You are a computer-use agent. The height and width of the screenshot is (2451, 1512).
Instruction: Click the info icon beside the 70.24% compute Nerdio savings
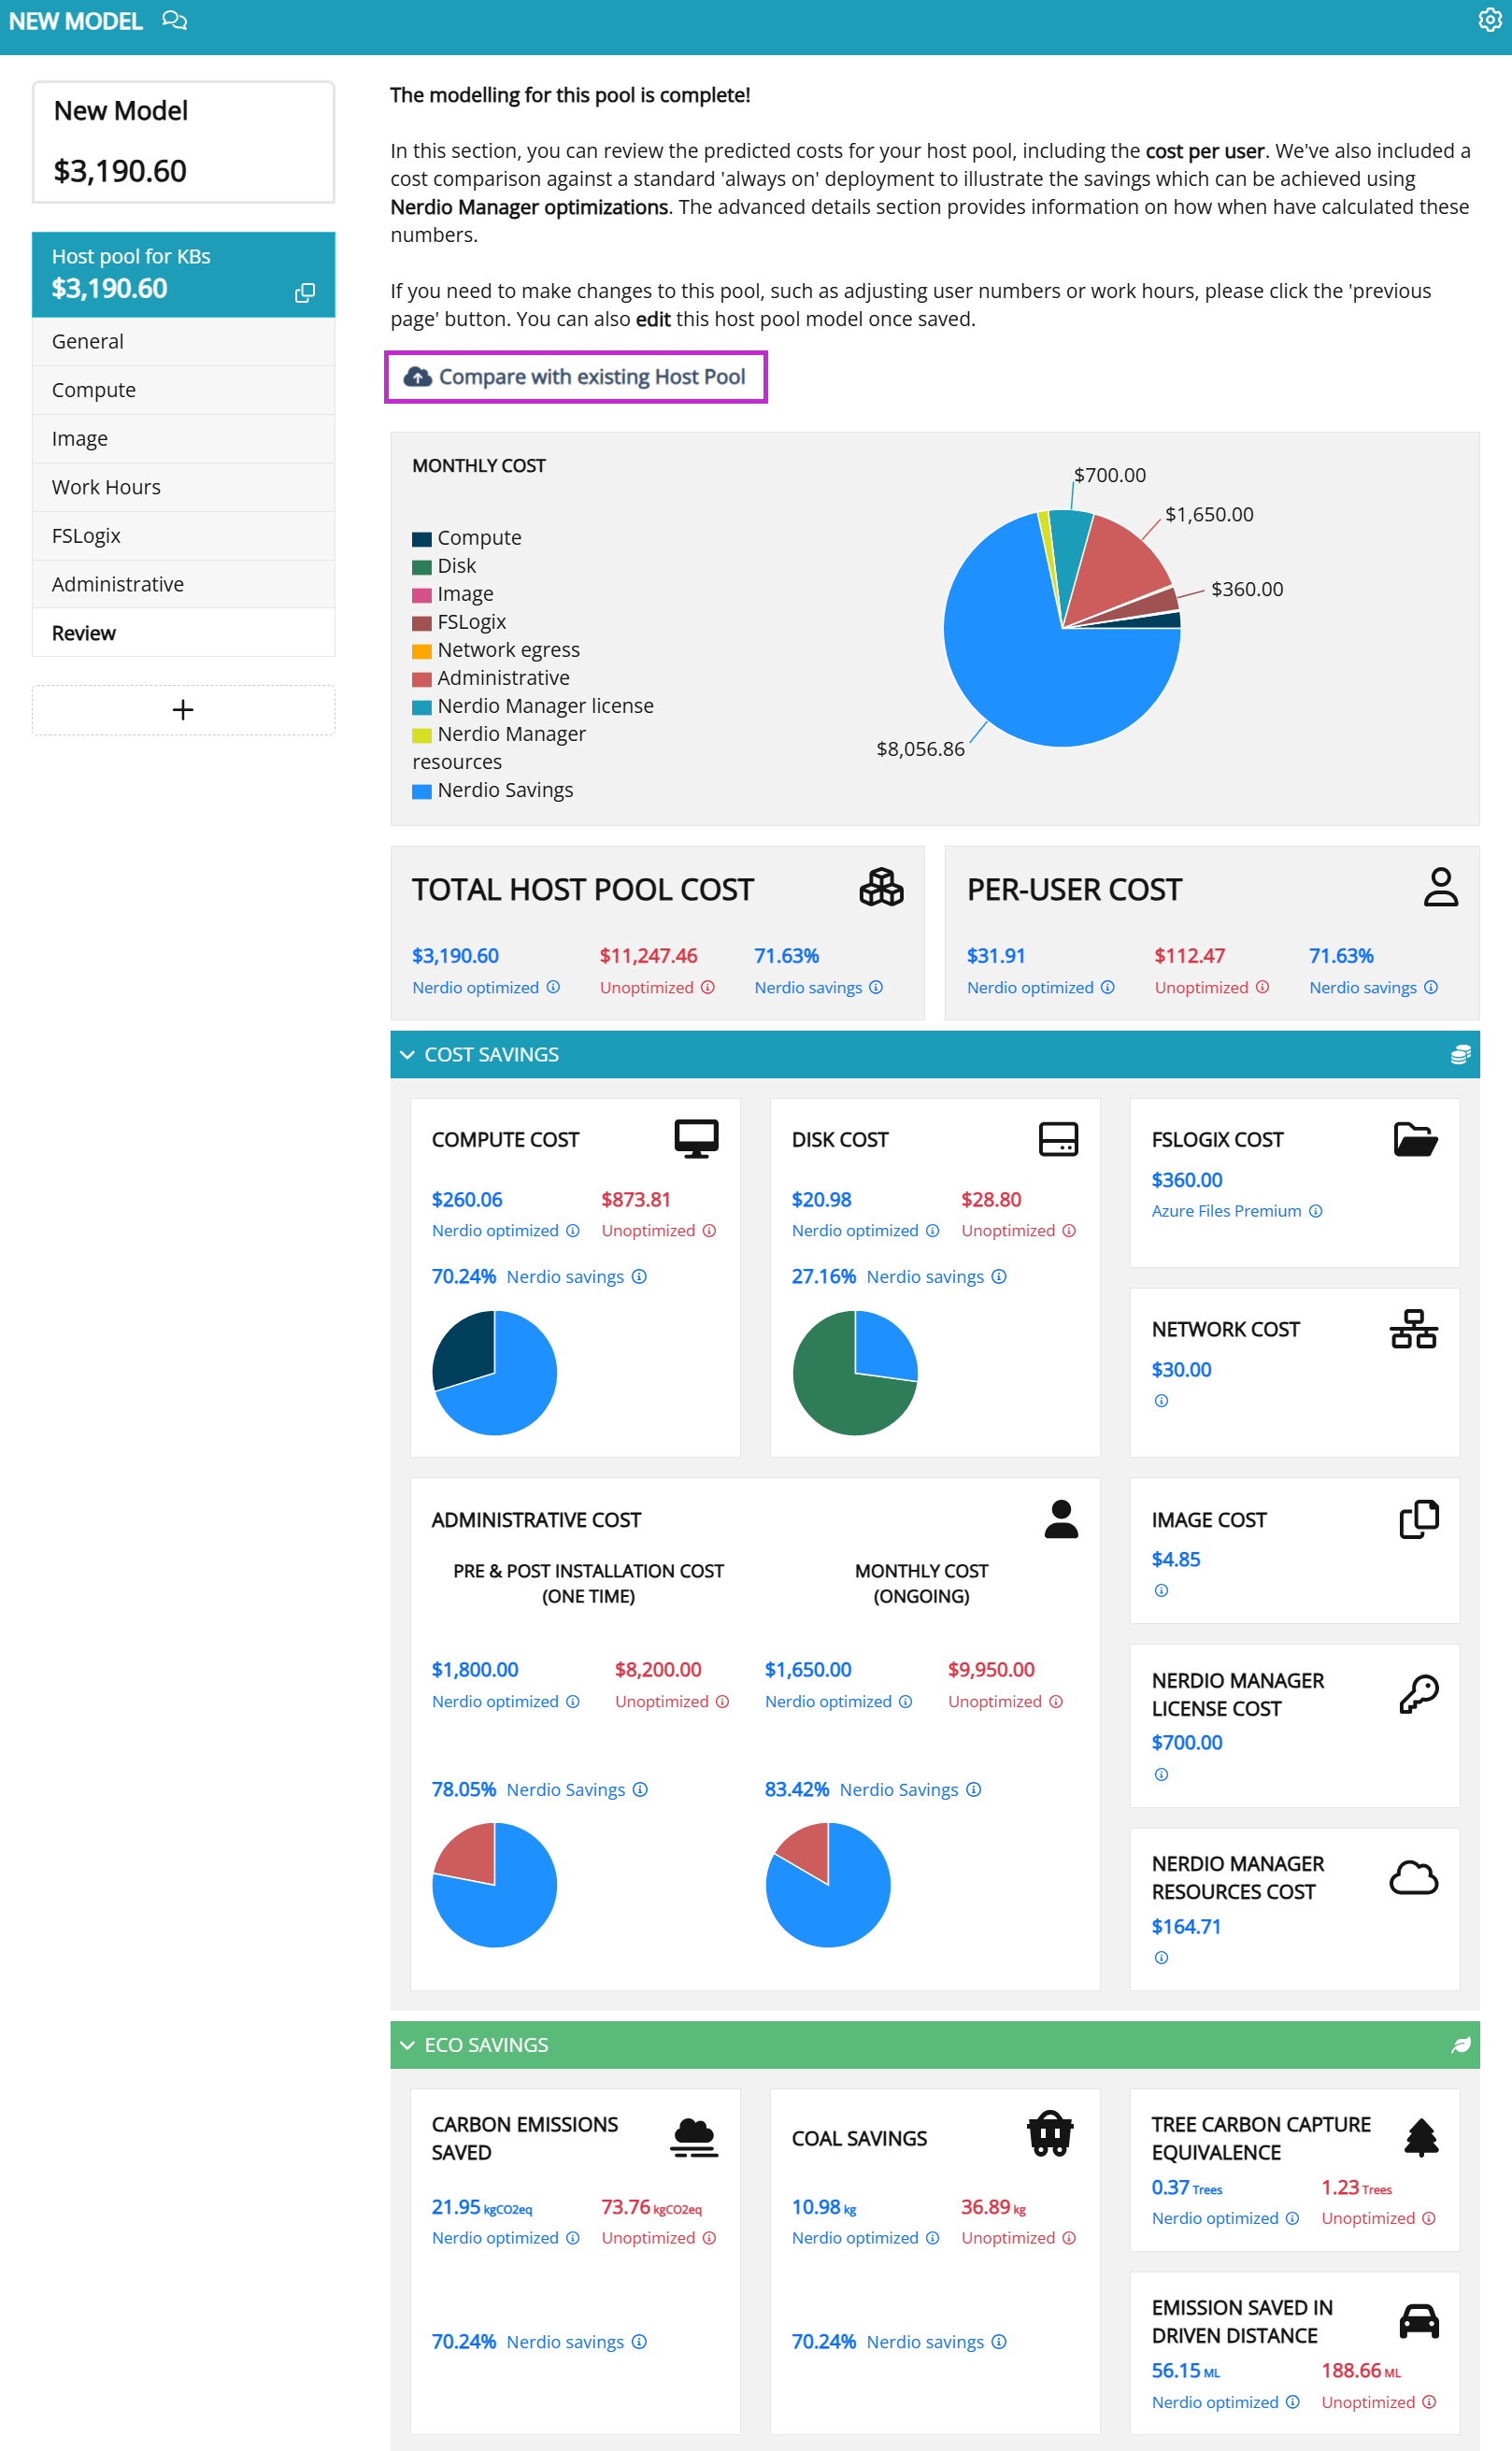[639, 1276]
